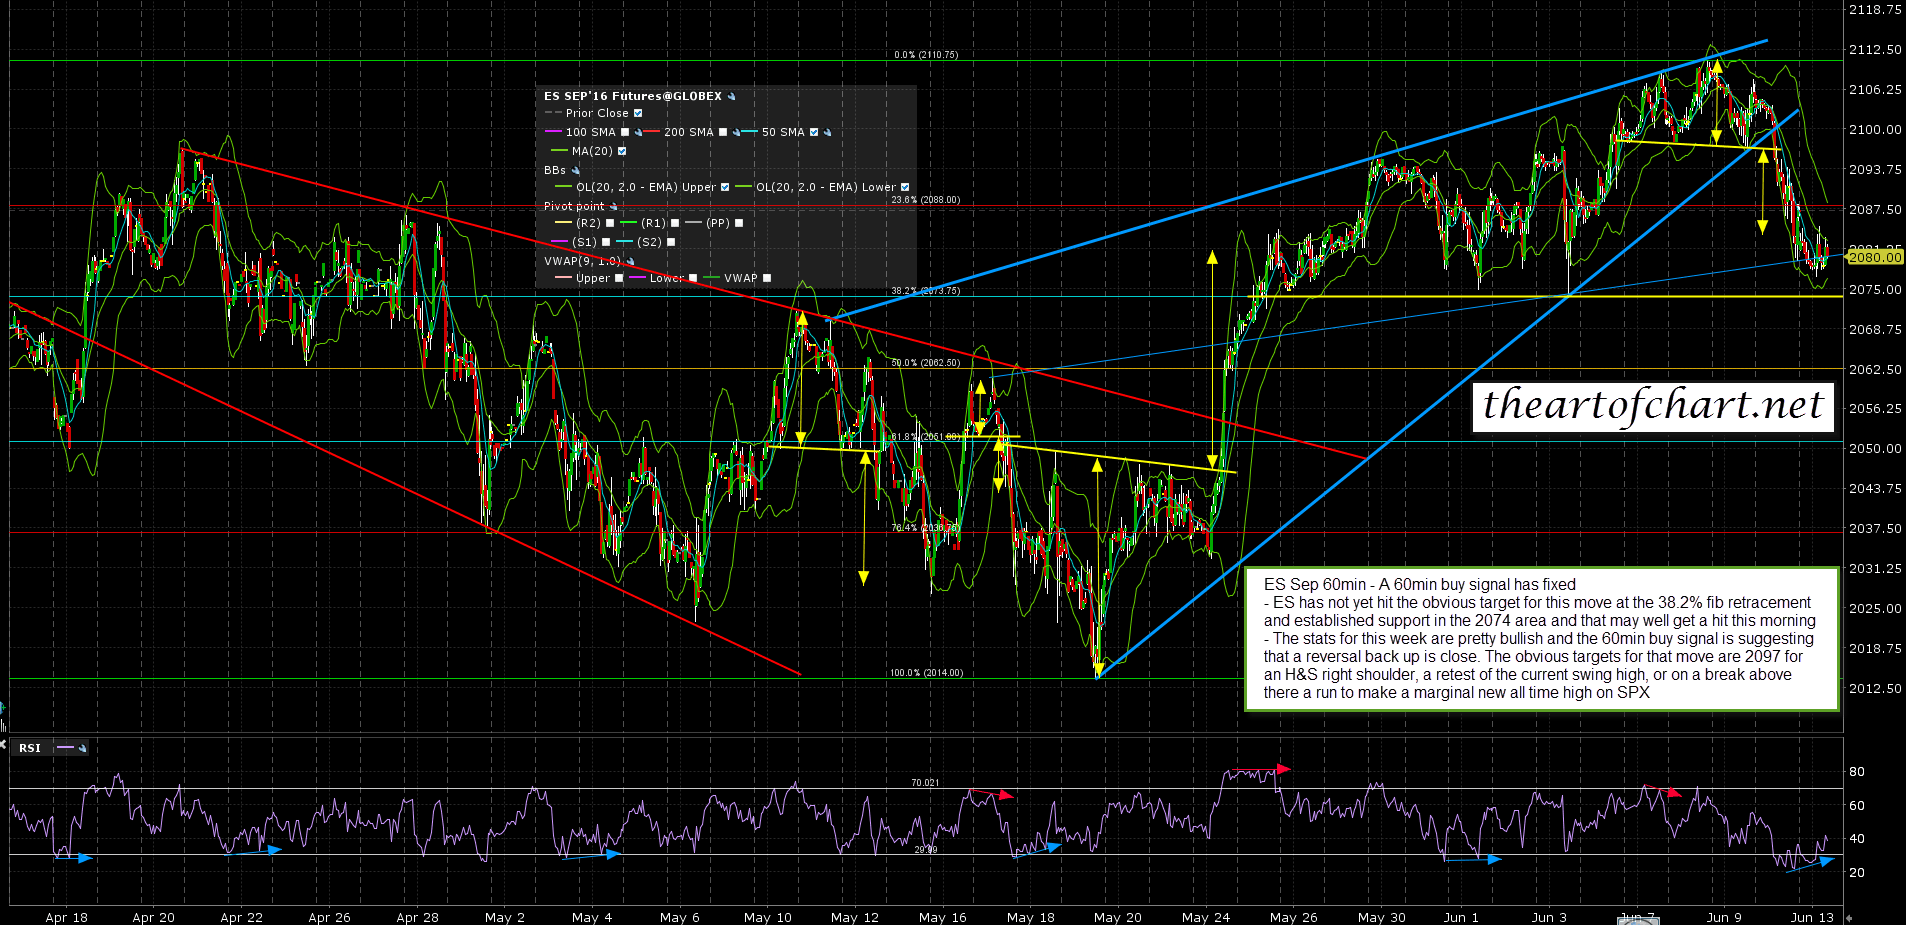
Task: Edit Pivot point settings with wrench icon
Action: [x=614, y=207]
